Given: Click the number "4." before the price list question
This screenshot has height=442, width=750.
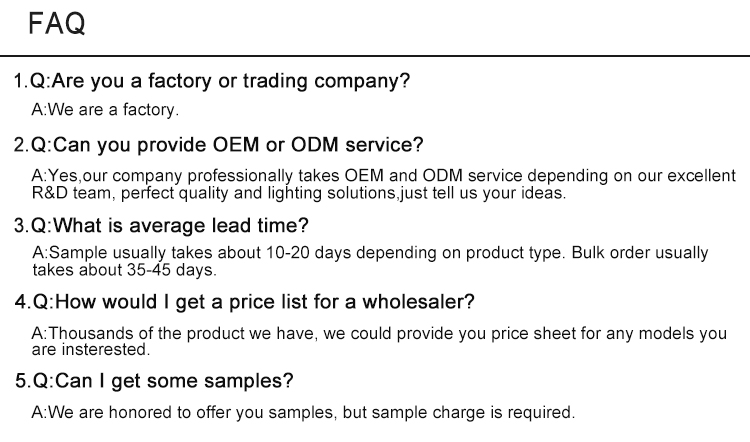Looking at the screenshot, I should tap(21, 301).
